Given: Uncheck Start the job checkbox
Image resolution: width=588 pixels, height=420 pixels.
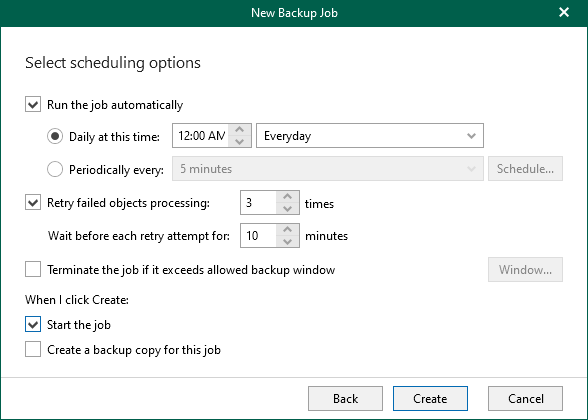Looking at the screenshot, I should (x=33, y=324).
